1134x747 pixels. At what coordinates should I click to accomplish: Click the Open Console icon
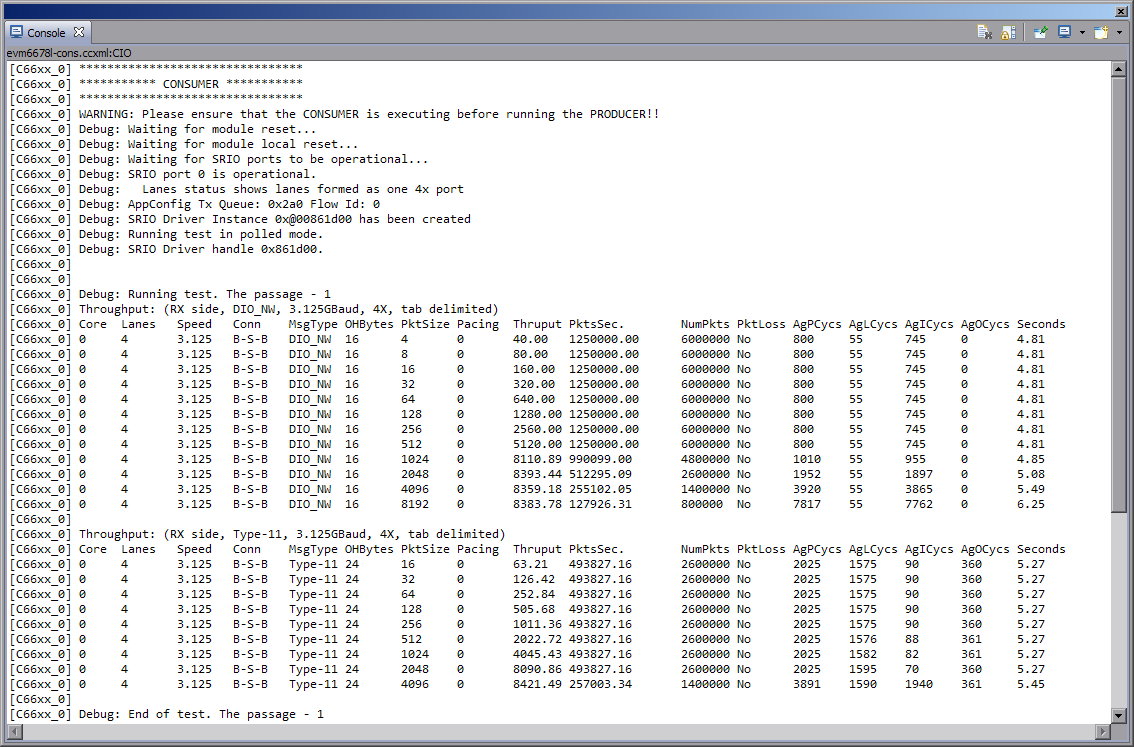pos(1100,33)
